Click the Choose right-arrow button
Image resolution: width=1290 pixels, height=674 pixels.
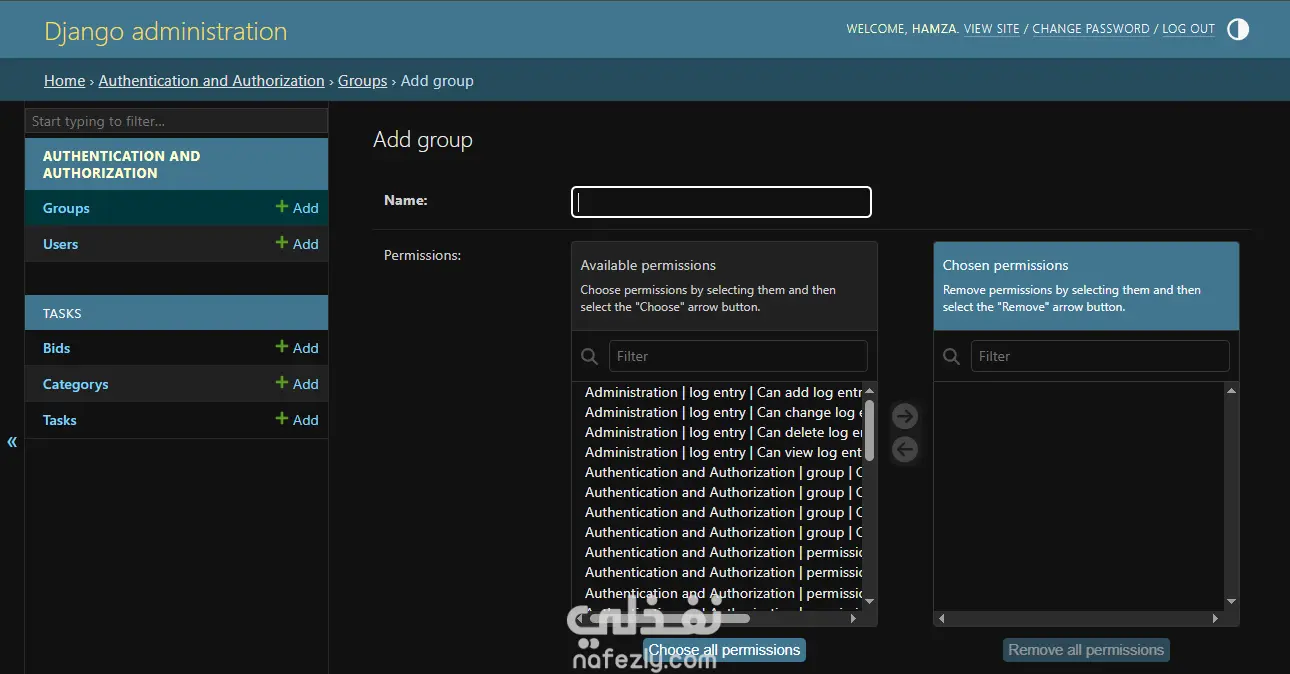pyautogui.click(x=905, y=416)
